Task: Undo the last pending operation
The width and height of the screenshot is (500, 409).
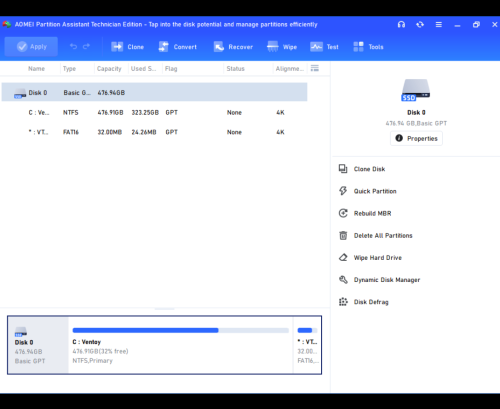Action: (73, 47)
